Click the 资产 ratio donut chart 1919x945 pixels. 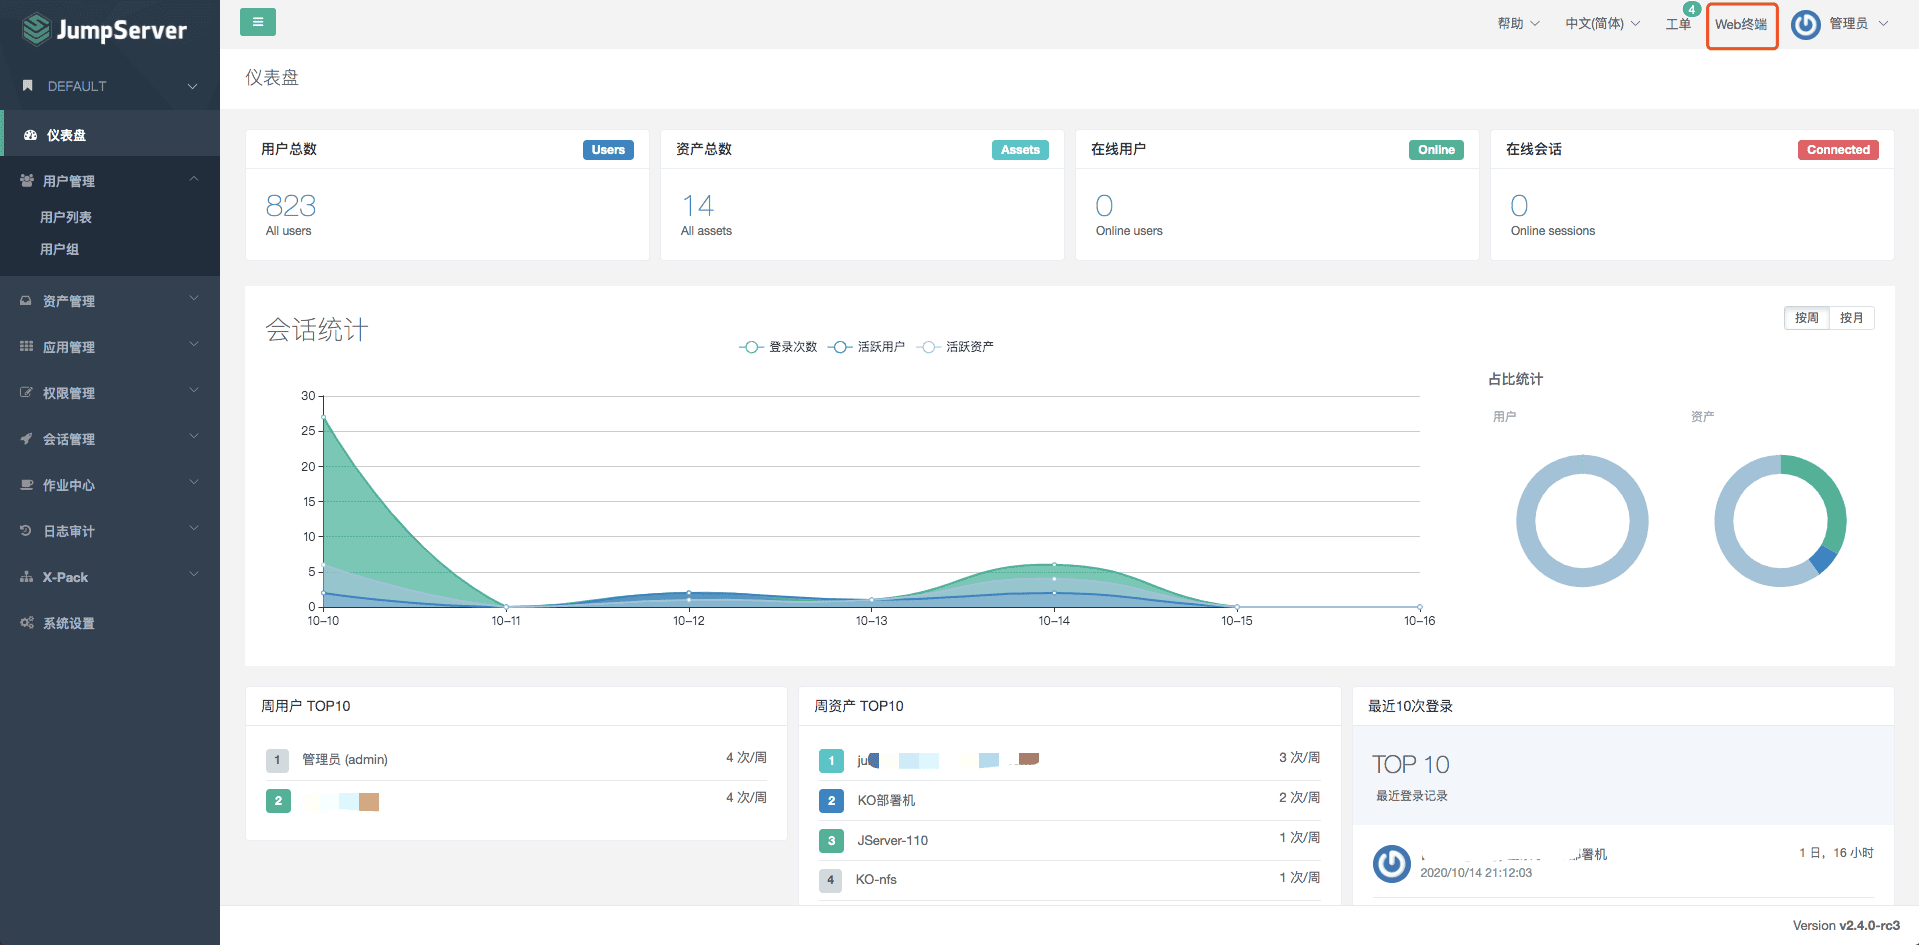1780,521
